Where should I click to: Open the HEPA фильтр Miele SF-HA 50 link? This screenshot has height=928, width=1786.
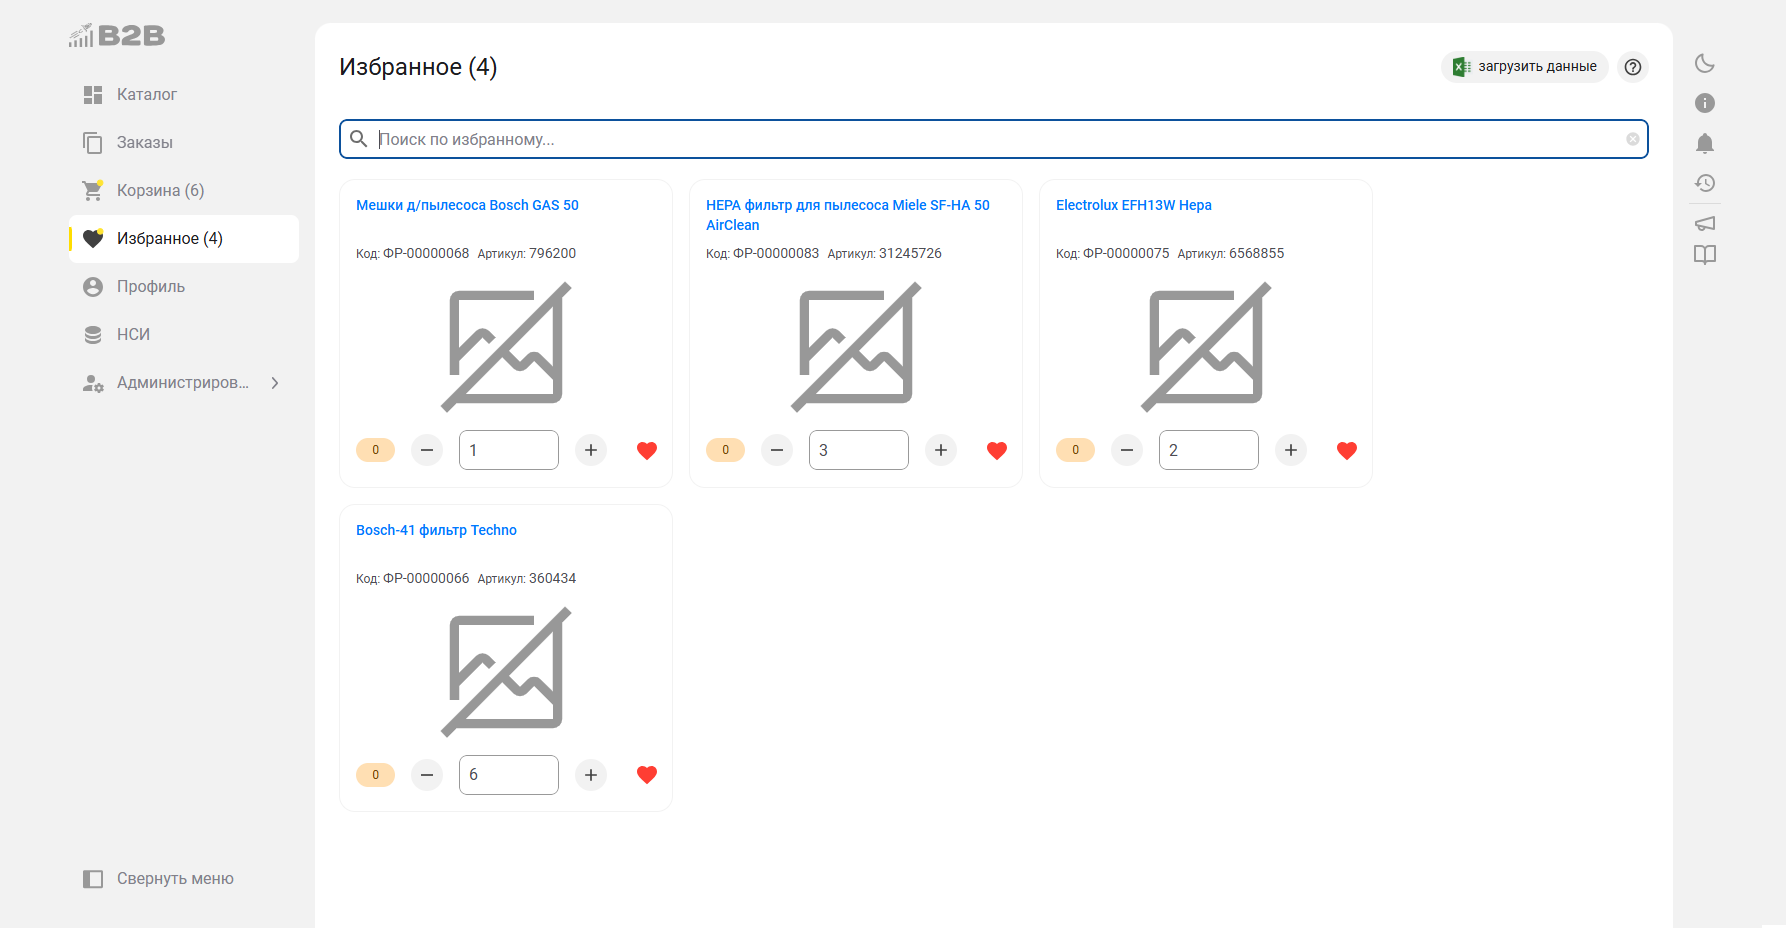pyautogui.click(x=848, y=215)
